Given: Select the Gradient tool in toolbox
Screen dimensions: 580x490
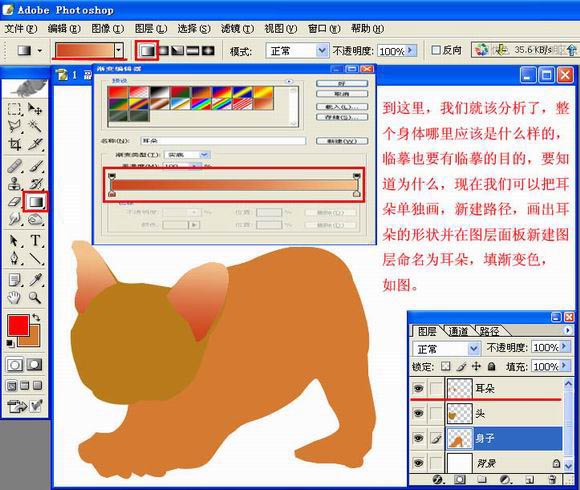Looking at the screenshot, I should (36, 202).
